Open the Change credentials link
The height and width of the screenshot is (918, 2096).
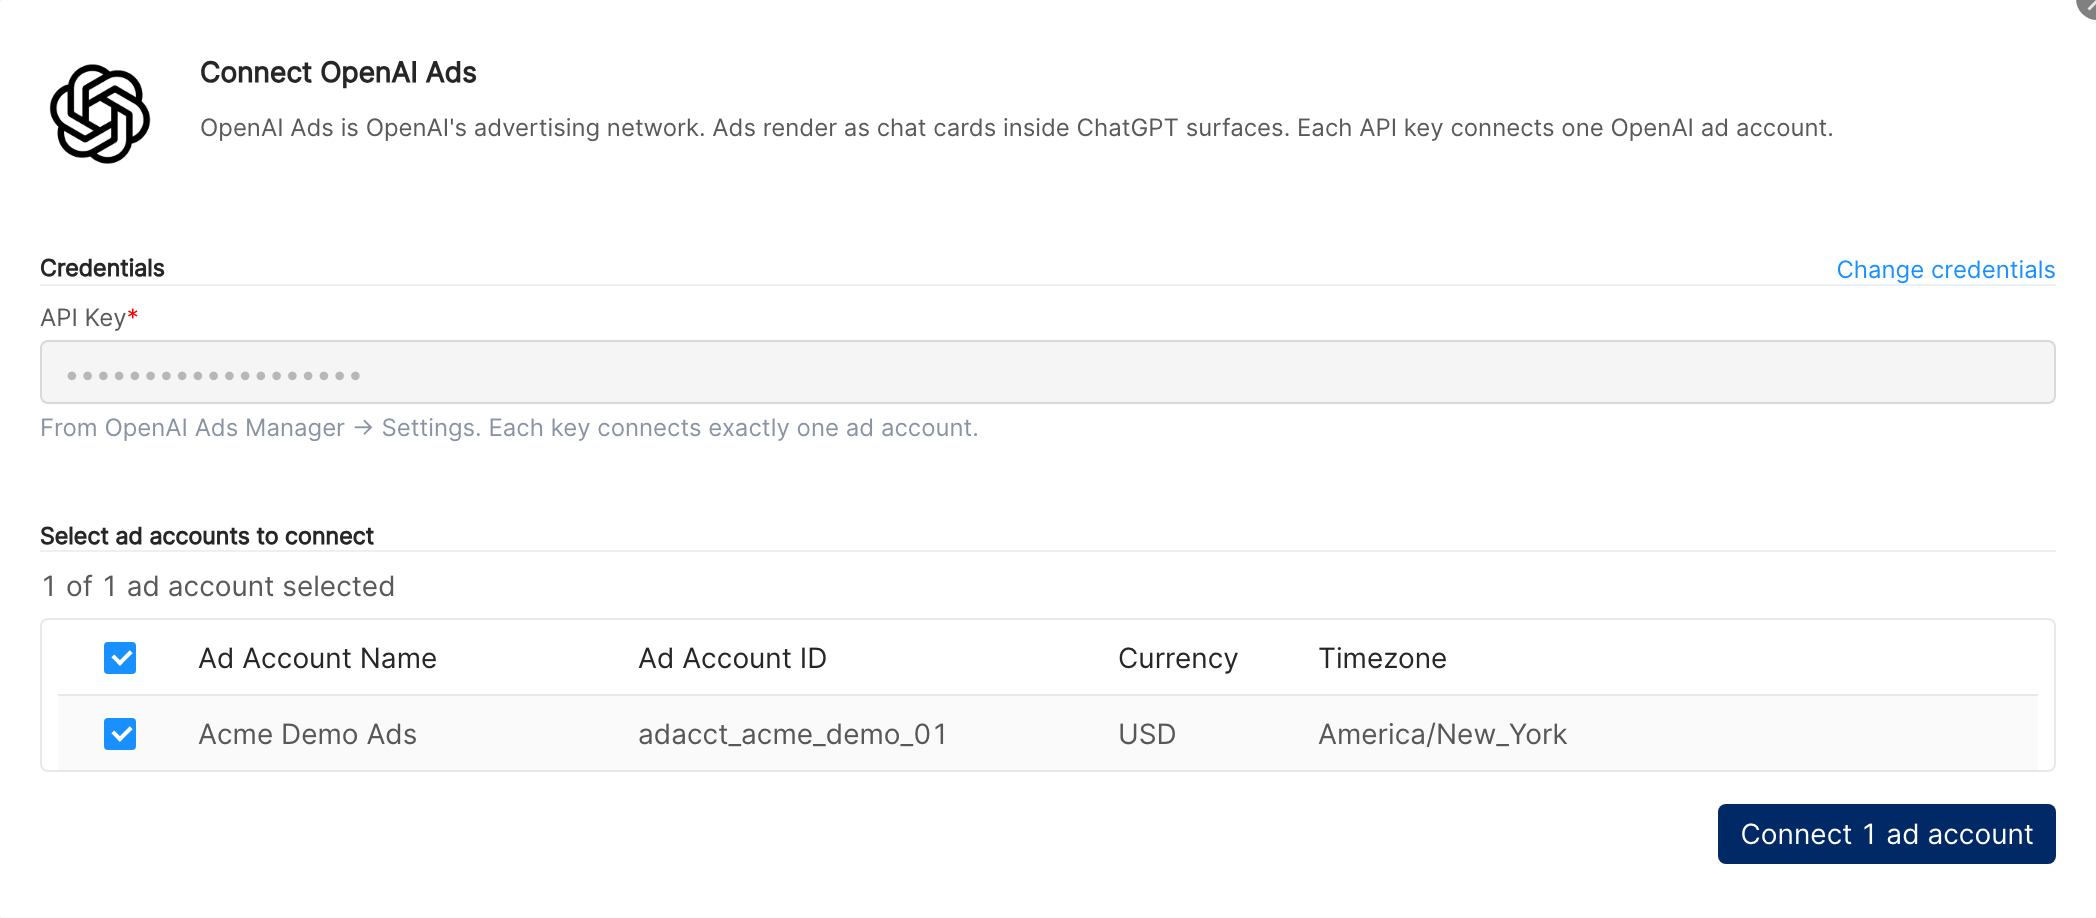(1945, 270)
